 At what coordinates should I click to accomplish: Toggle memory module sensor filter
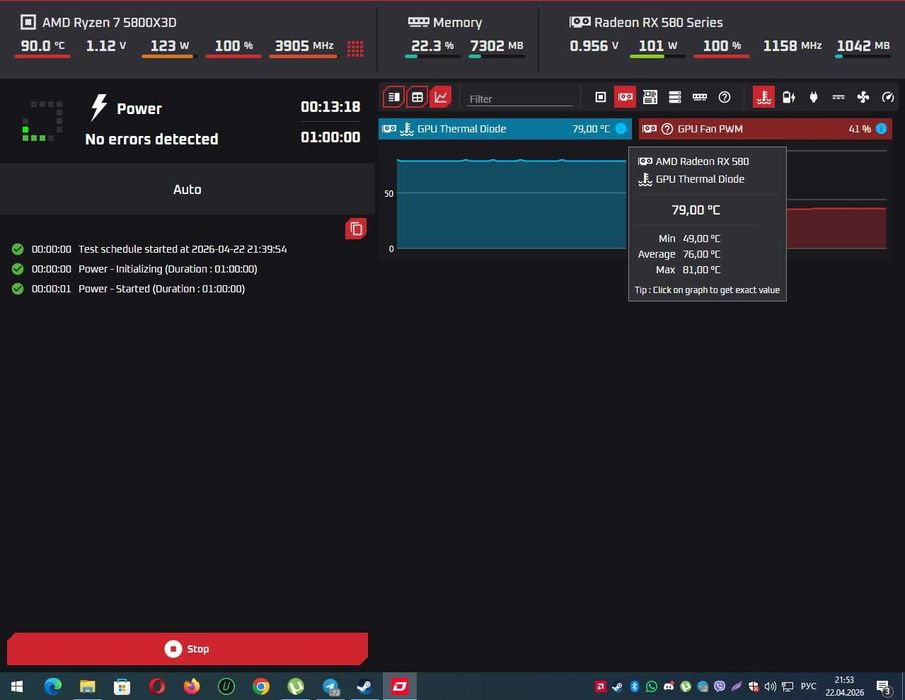(700, 97)
